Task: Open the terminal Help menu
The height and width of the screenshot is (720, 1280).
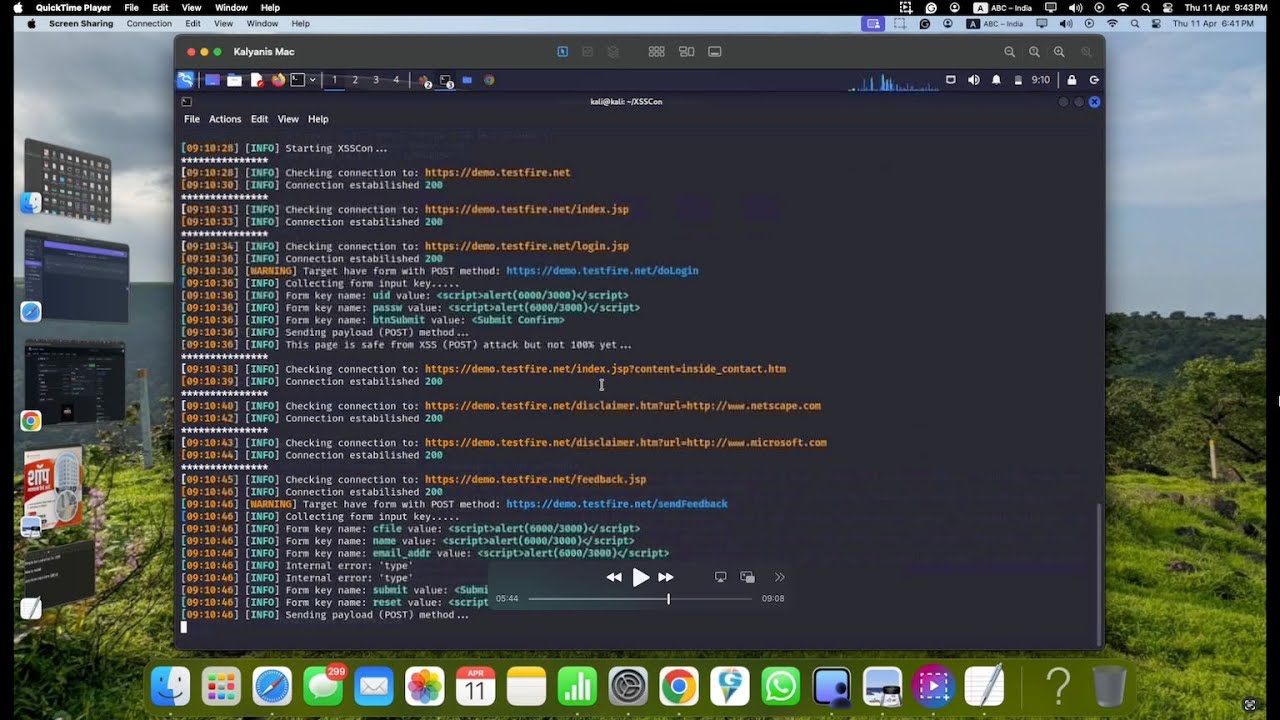Action: pyautogui.click(x=318, y=119)
